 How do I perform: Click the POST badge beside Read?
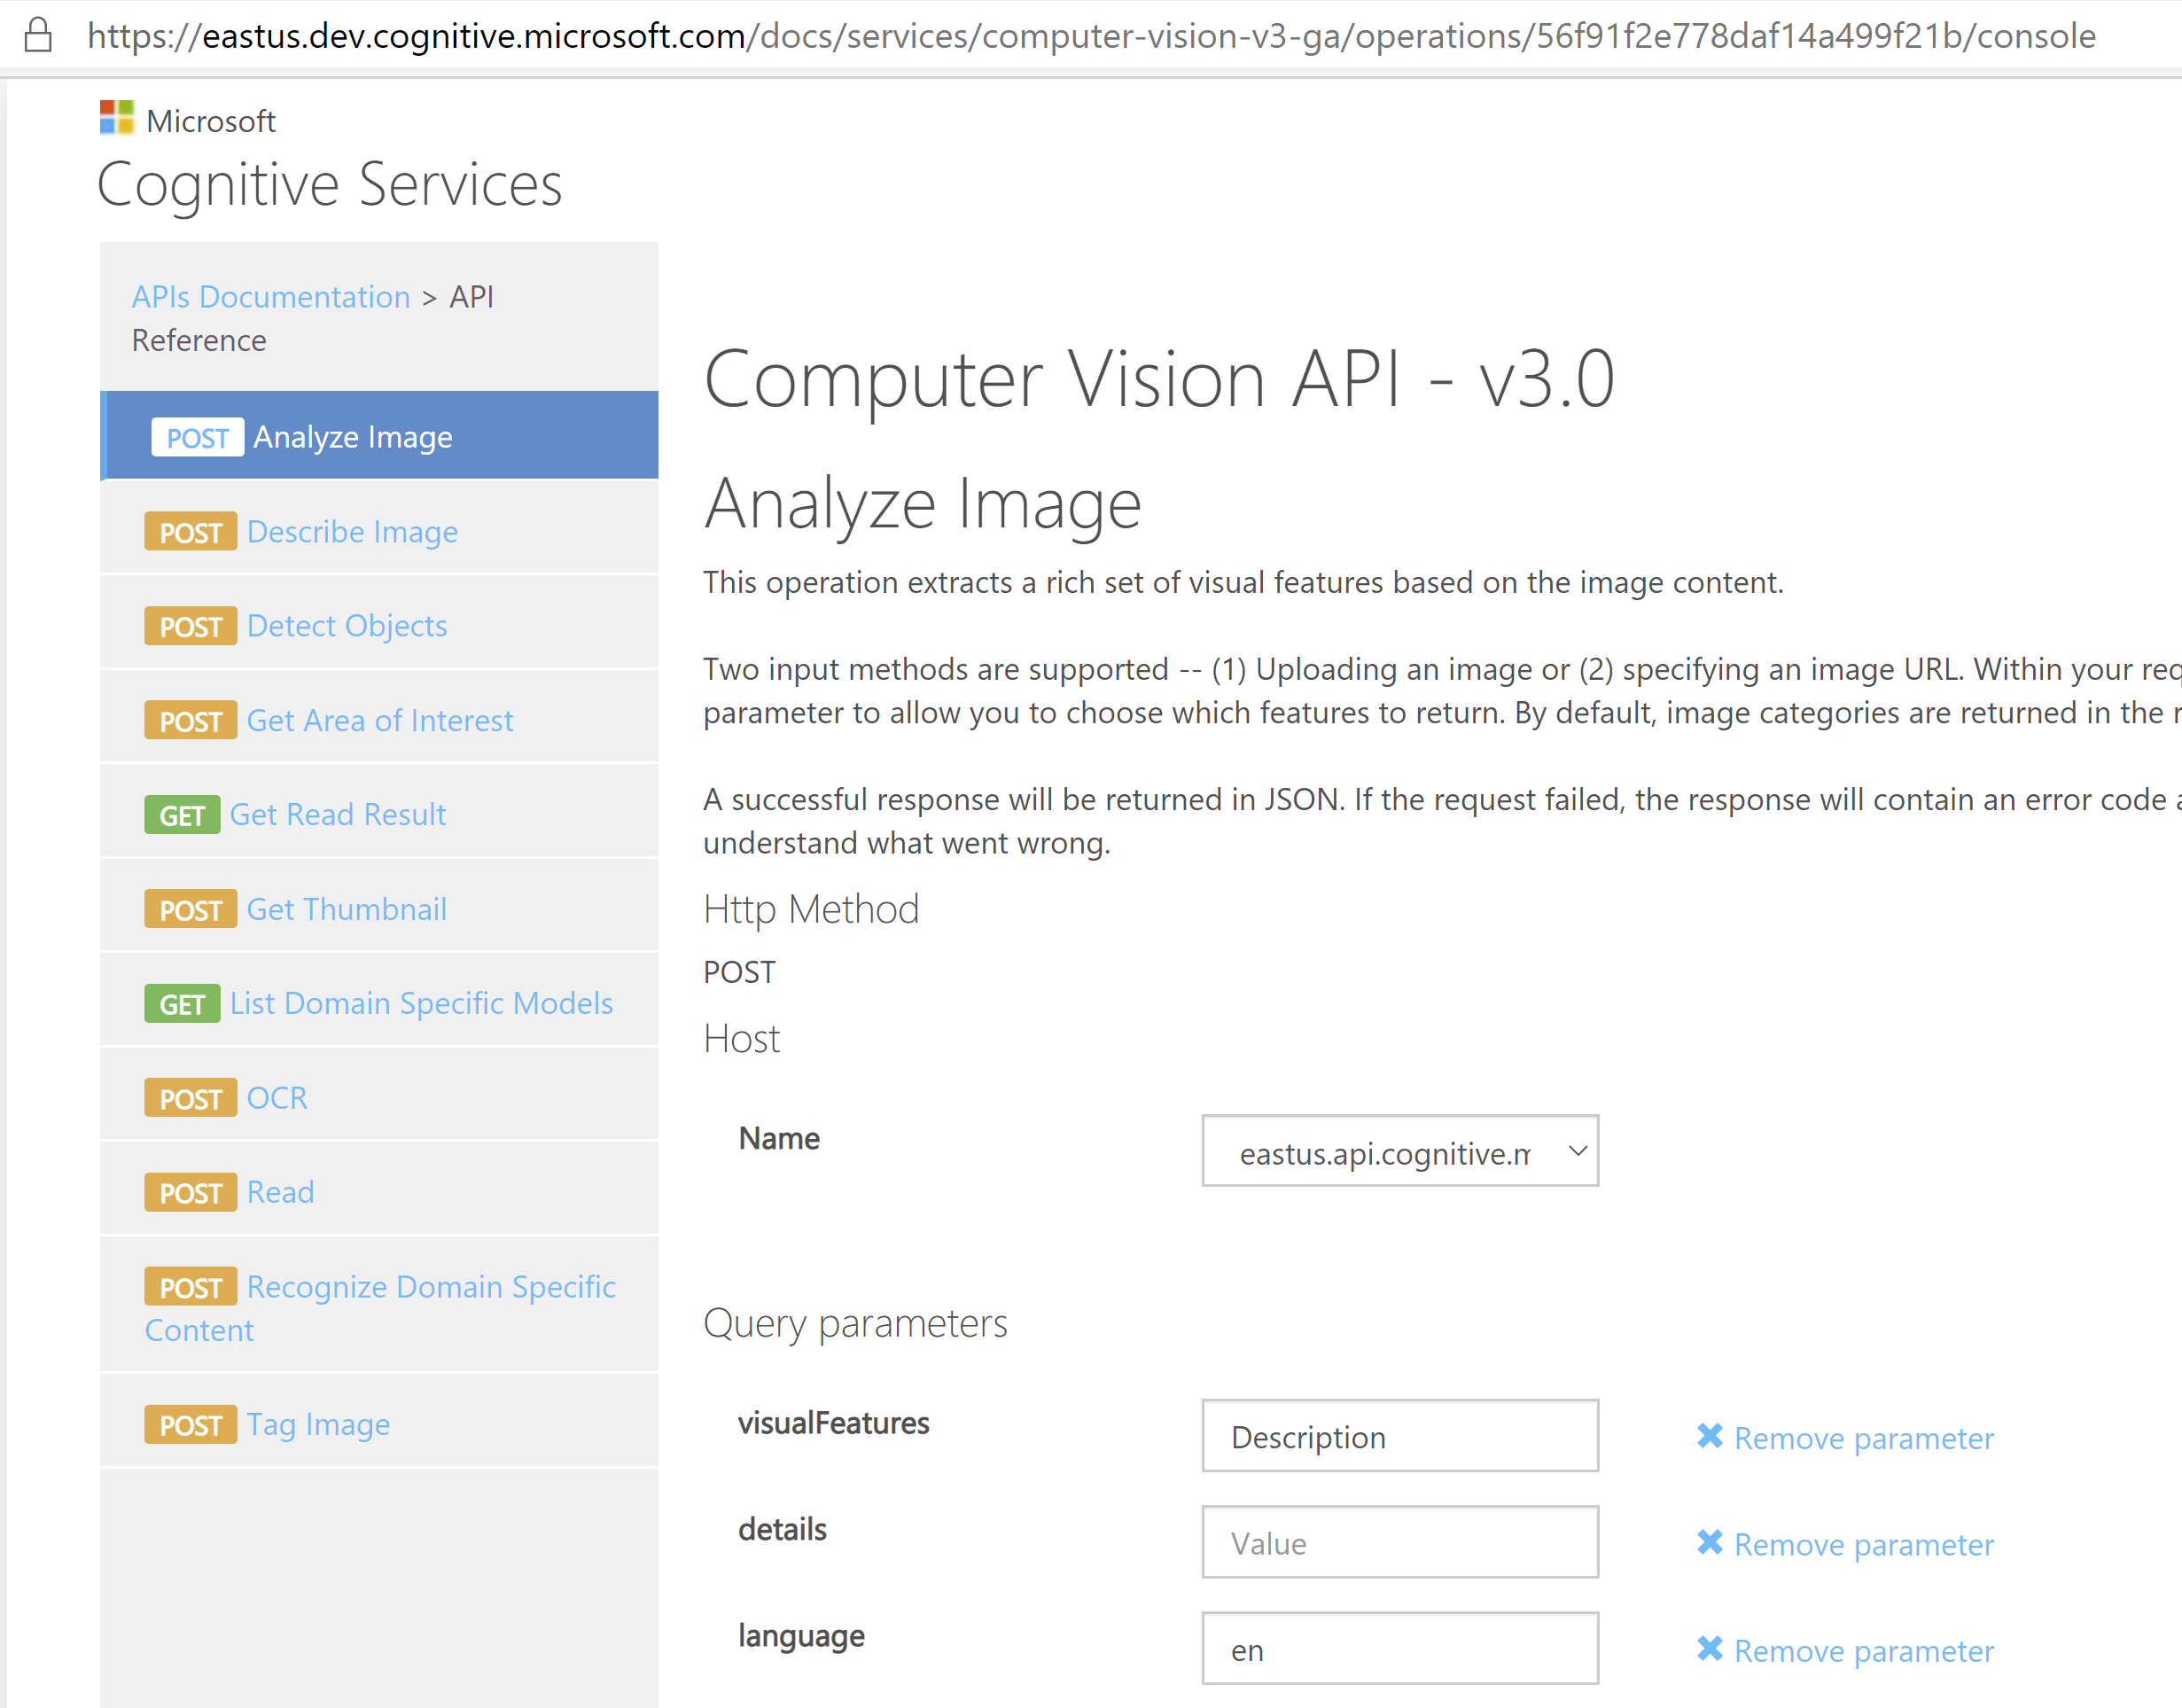tap(191, 1192)
